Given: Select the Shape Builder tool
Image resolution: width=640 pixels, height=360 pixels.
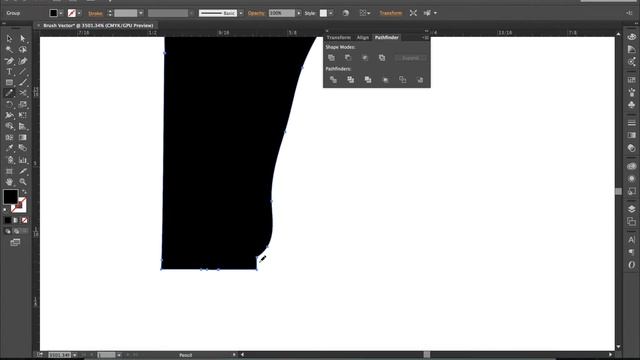Looking at the screenshot, I should coord(9,127).
